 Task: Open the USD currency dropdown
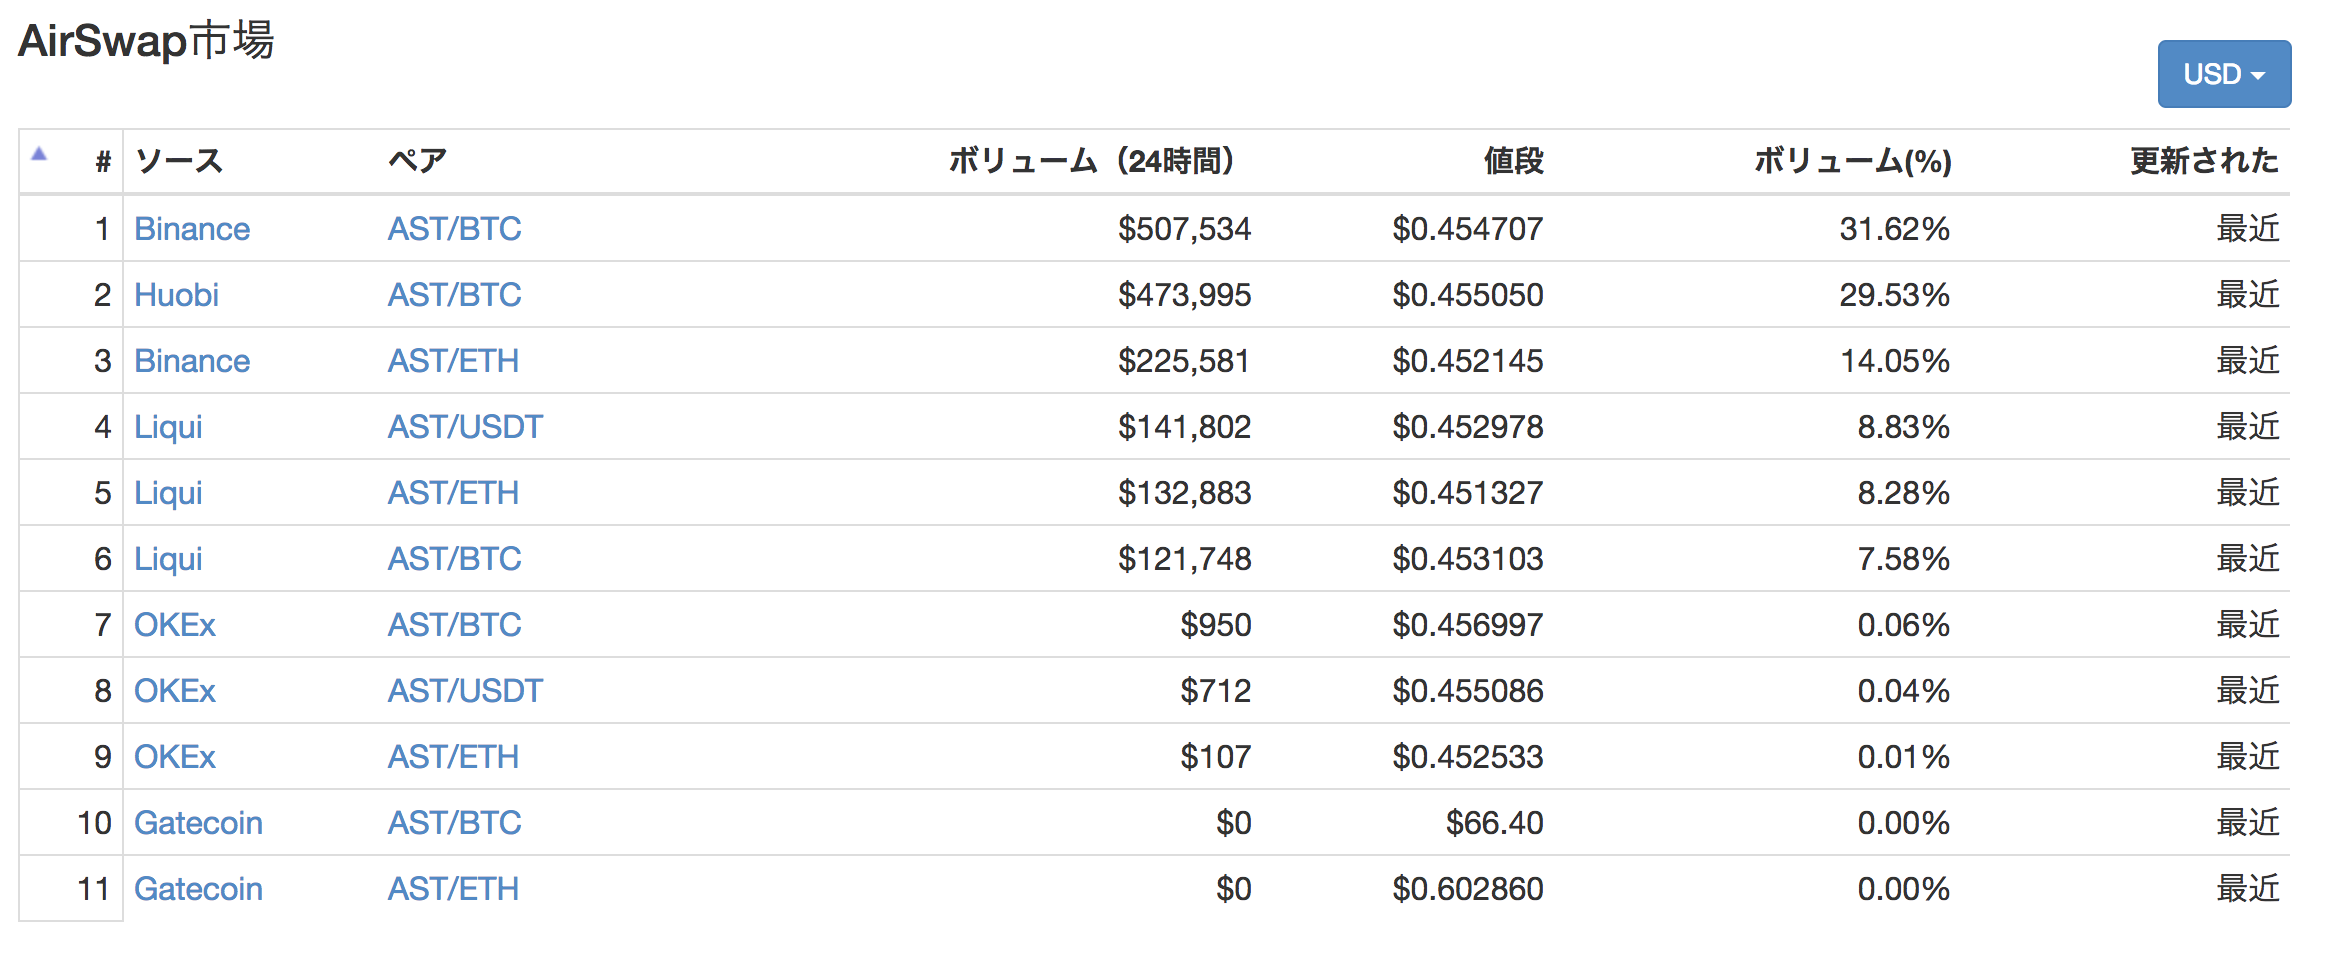(2223, 74)
